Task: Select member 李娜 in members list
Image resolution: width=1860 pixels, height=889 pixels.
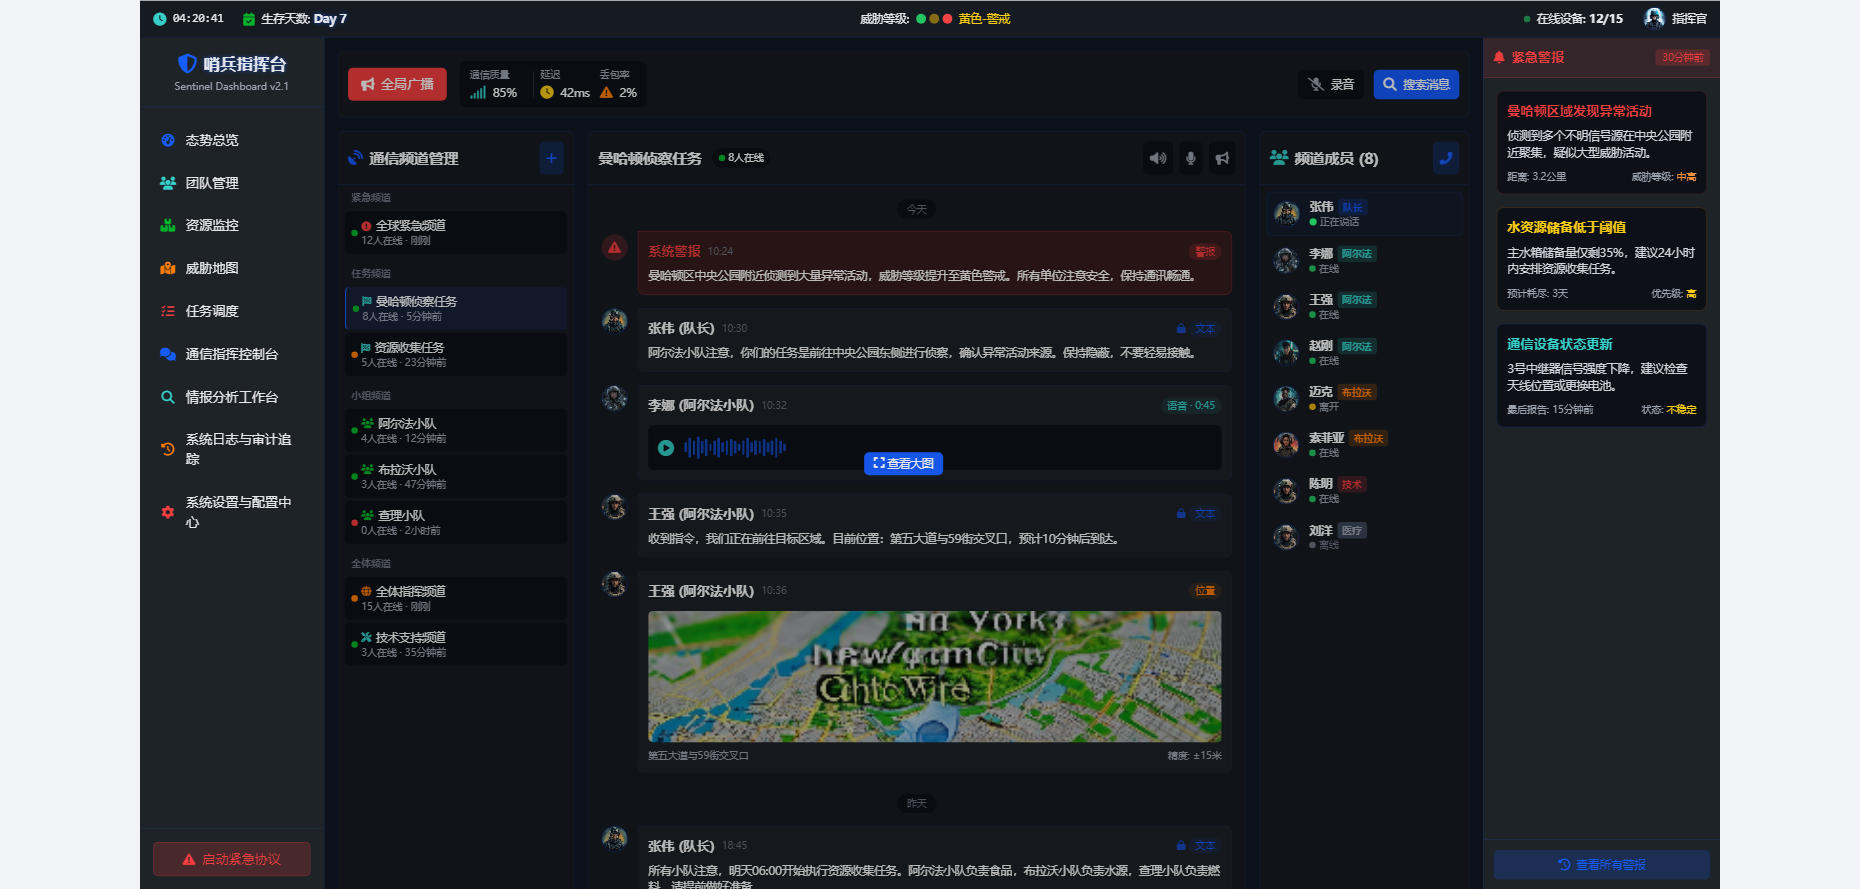Action: pyautogui.click(x=1365, y=260)
